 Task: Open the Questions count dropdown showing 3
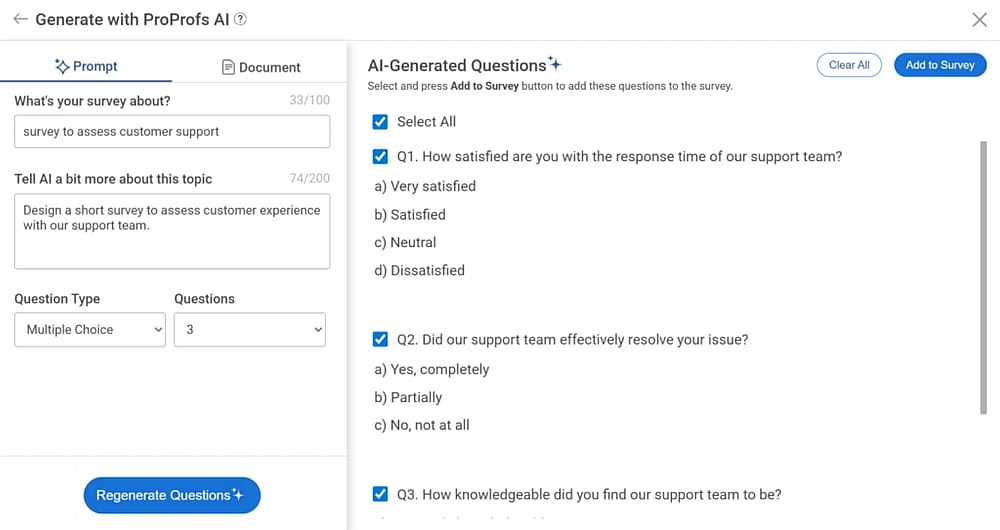coord(250,330)
